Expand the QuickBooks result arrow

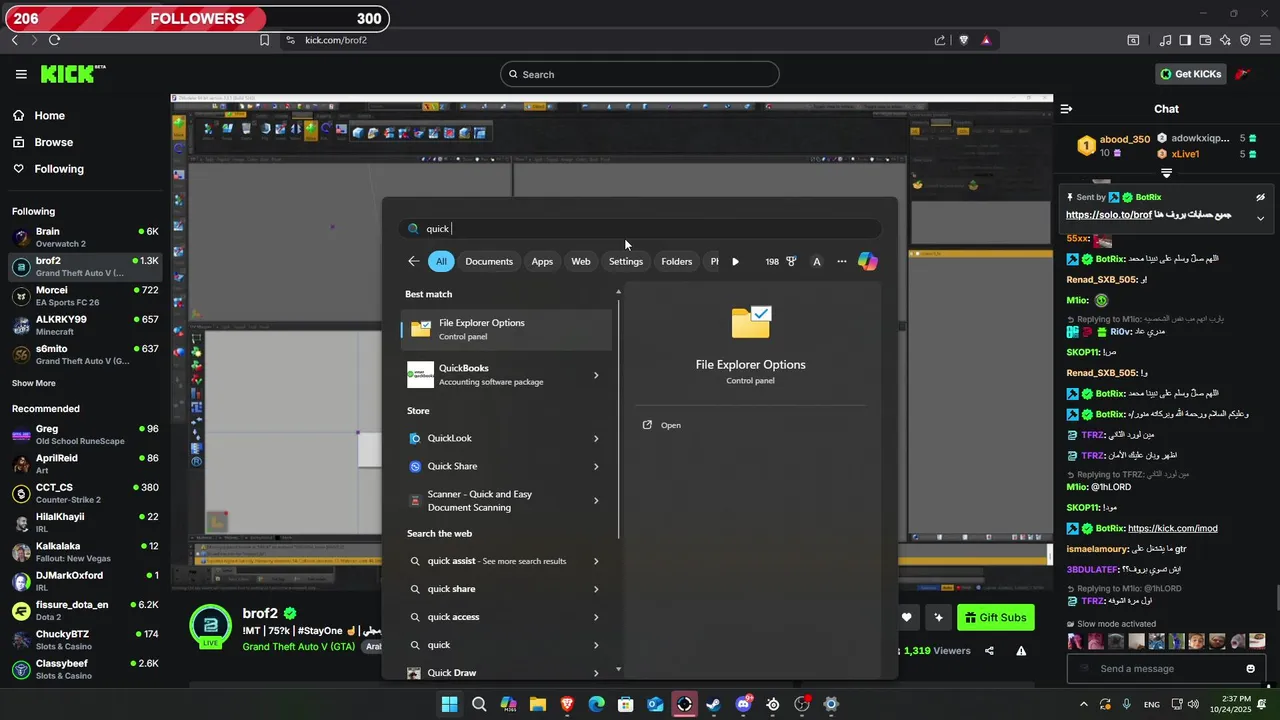(596, 375)
